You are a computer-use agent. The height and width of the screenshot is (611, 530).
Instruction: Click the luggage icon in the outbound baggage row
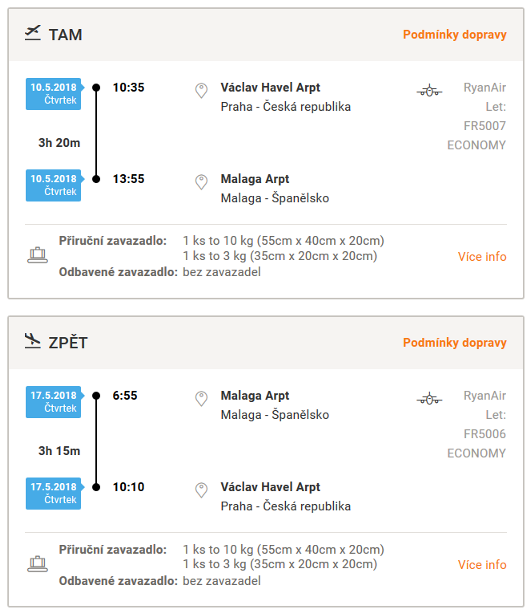pos(37,255)
